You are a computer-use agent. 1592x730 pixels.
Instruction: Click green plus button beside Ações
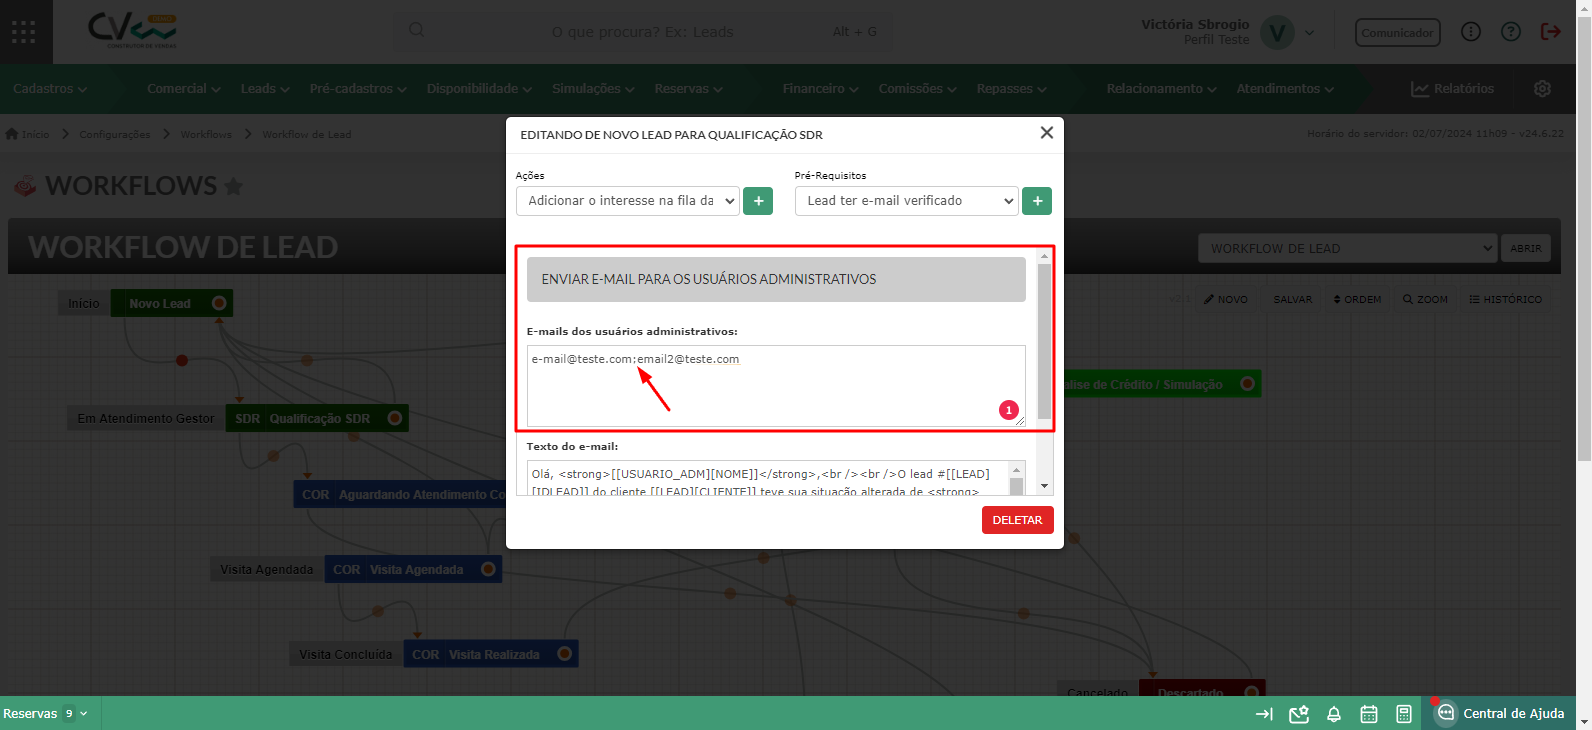point(758,201)
